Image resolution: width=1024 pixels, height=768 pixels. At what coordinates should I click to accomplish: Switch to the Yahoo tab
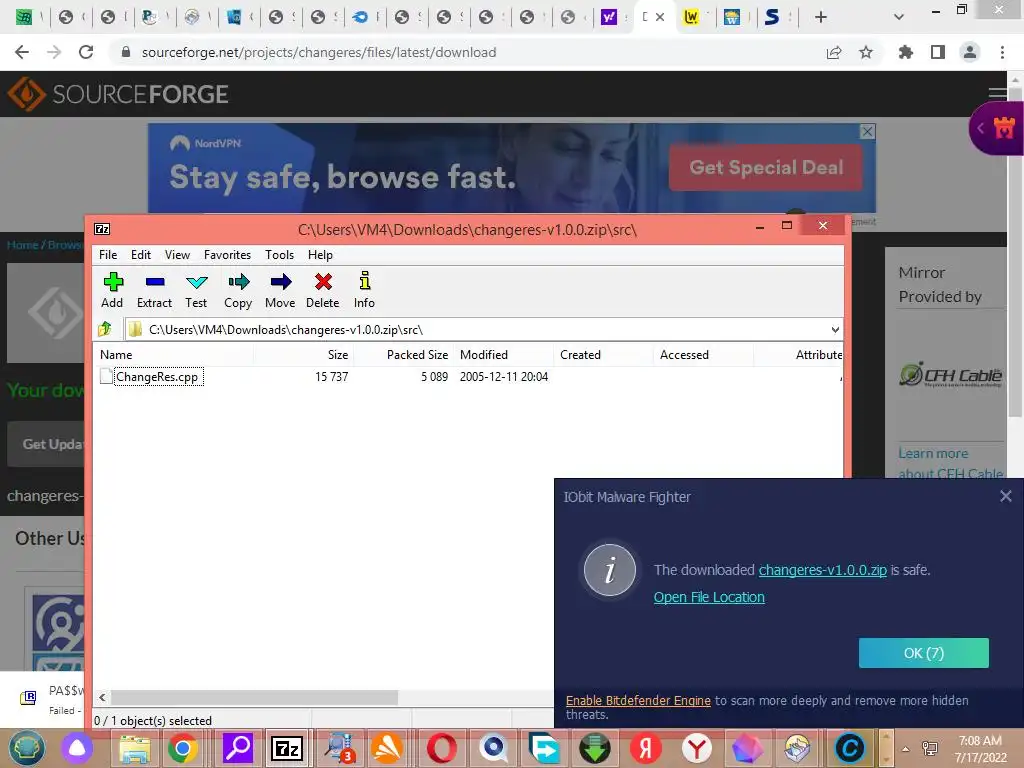tap(609, 18)
